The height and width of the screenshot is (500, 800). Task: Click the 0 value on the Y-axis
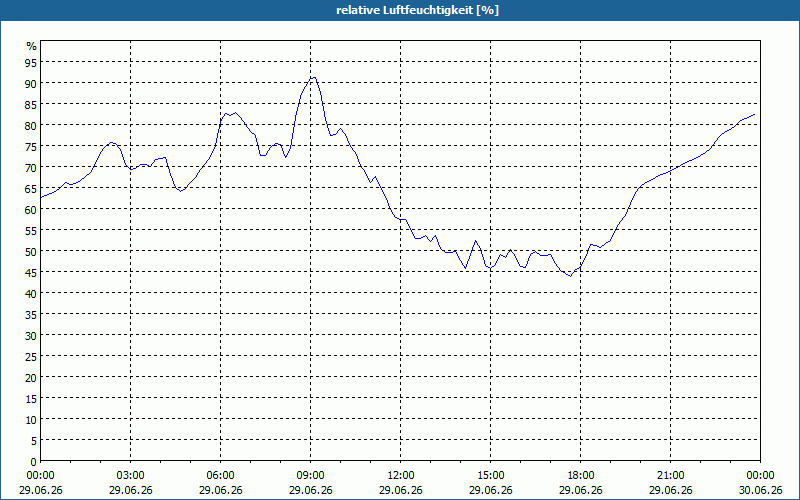tap(34, 462)
